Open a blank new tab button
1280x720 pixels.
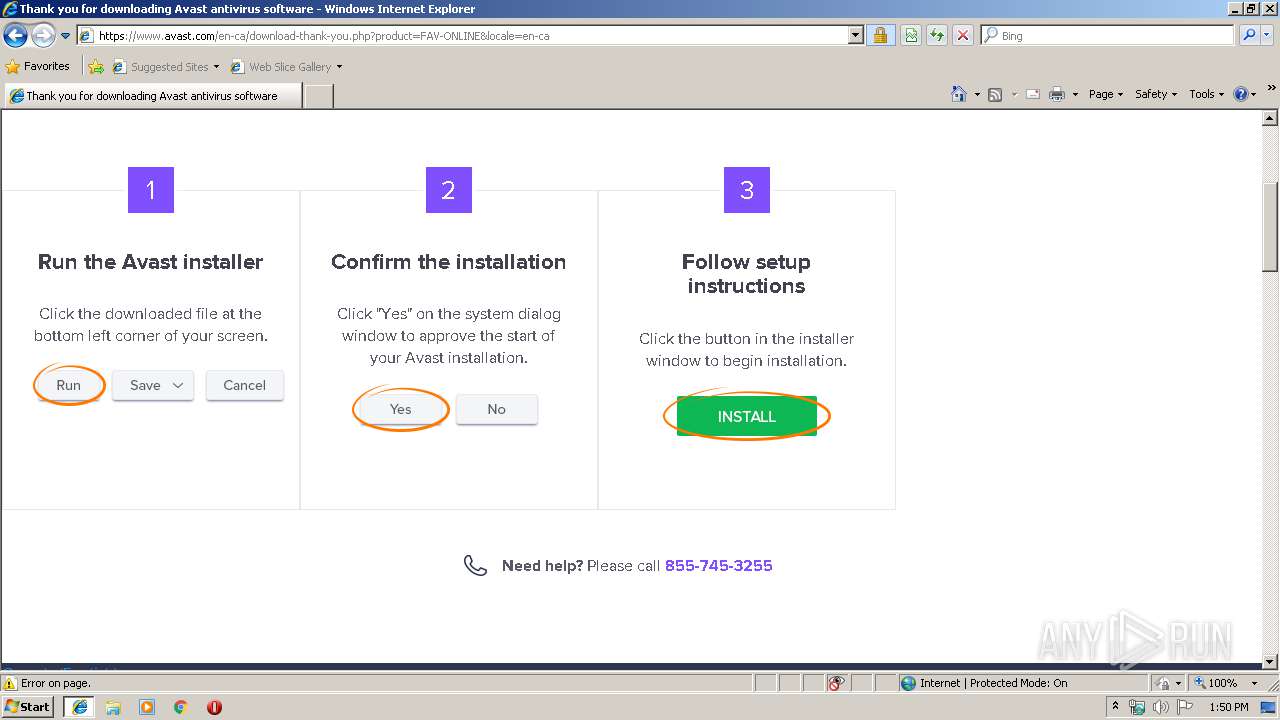[318, 96]
